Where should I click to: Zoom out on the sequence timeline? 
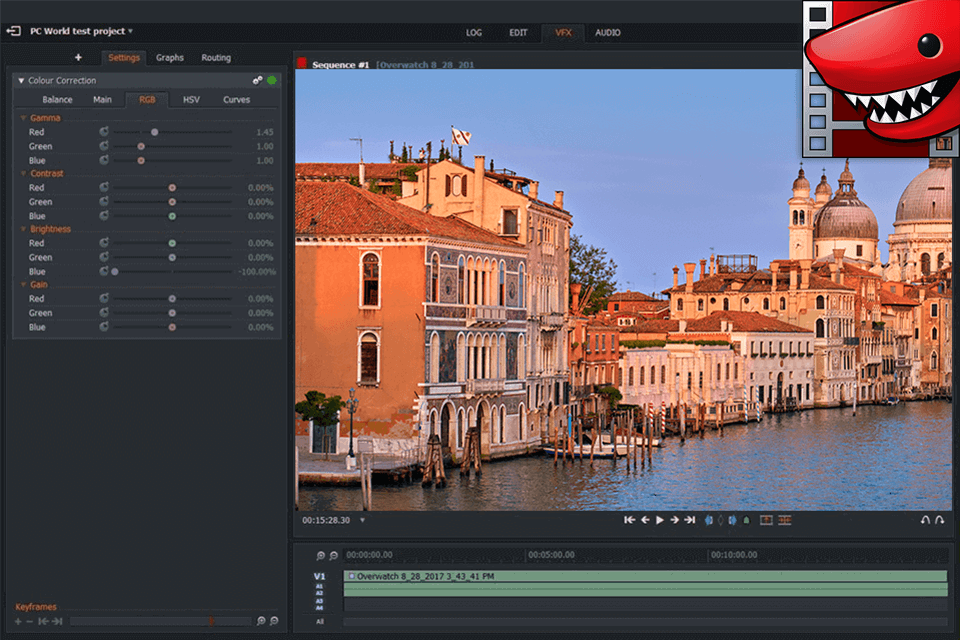334,555
